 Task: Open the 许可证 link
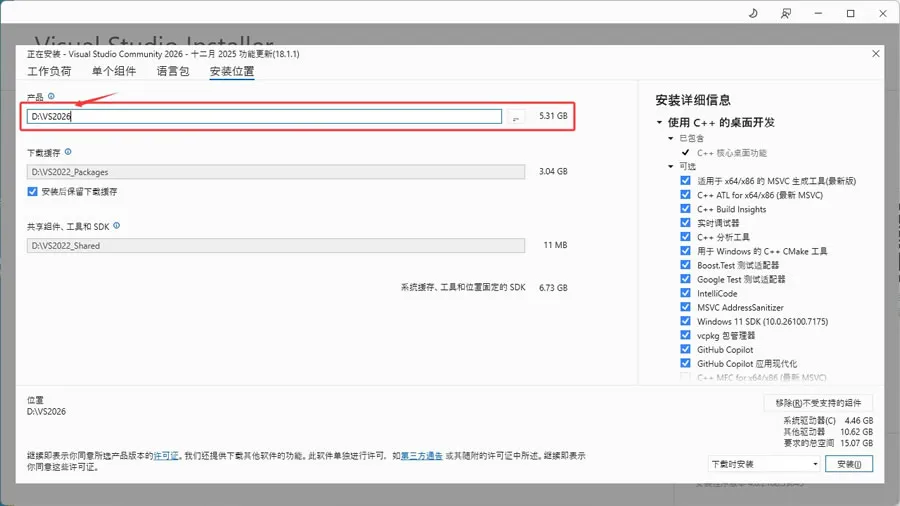coord(166,456)
